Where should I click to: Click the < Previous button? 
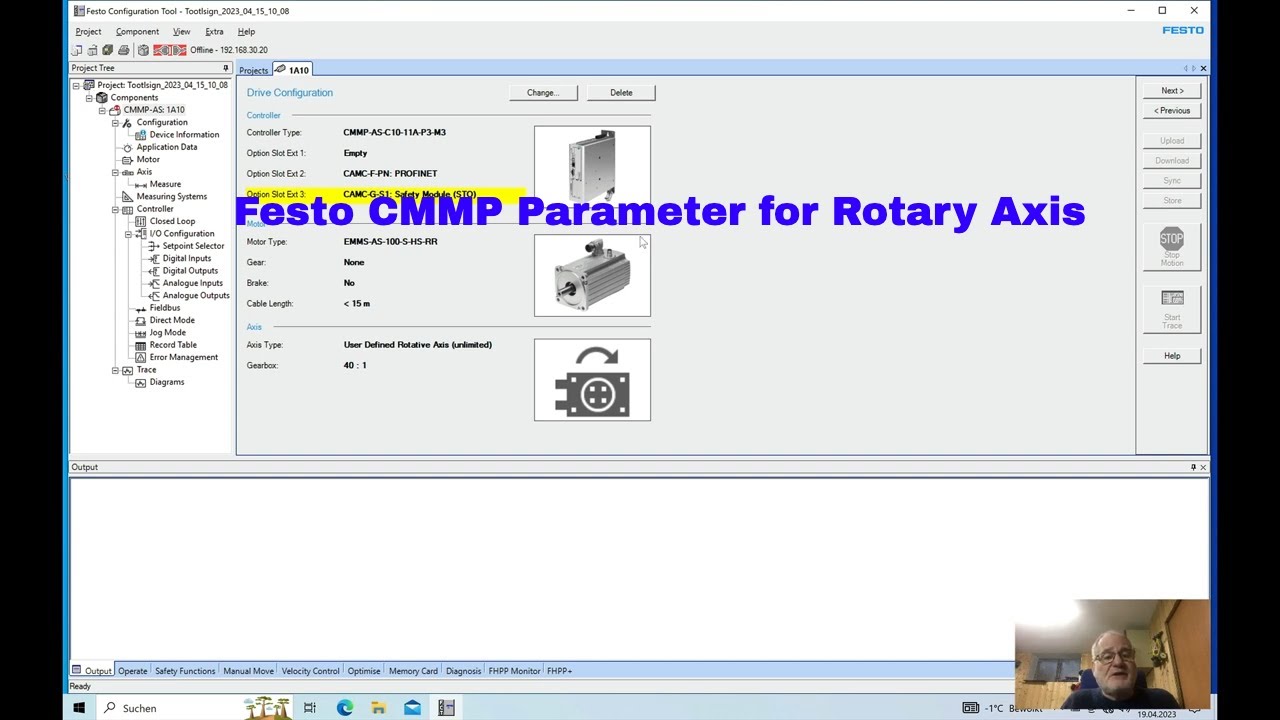pos(1172,111)
